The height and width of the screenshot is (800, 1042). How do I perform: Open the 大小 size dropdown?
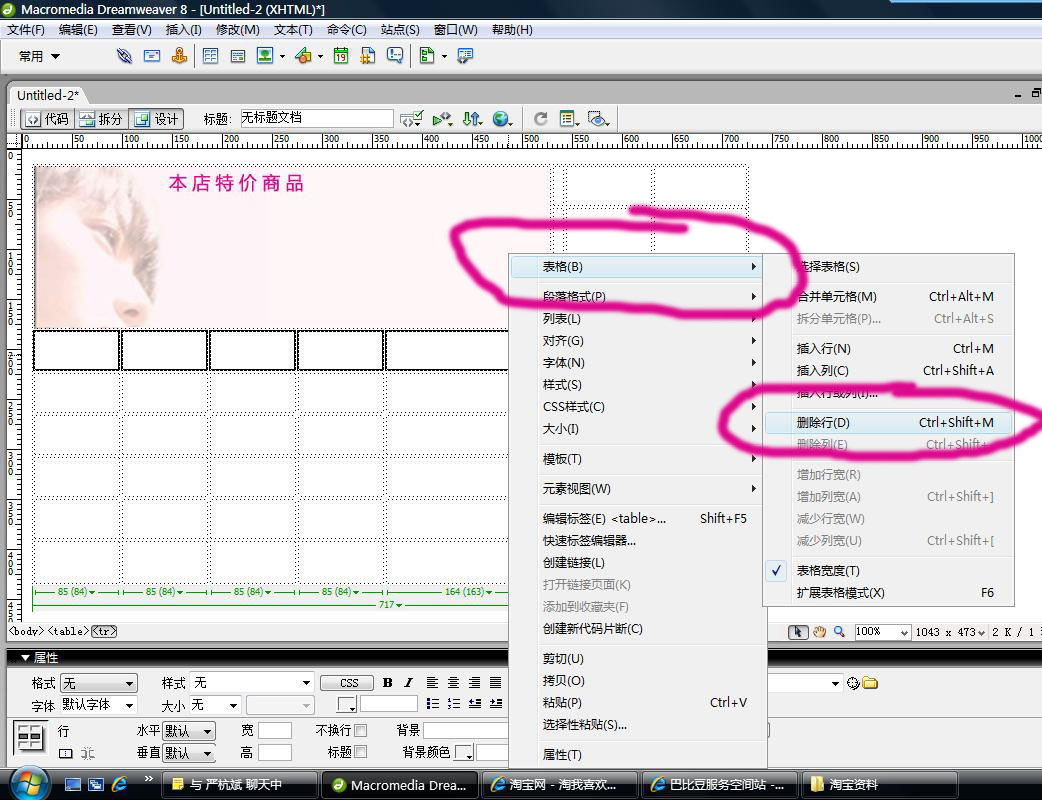click(215, 704)
